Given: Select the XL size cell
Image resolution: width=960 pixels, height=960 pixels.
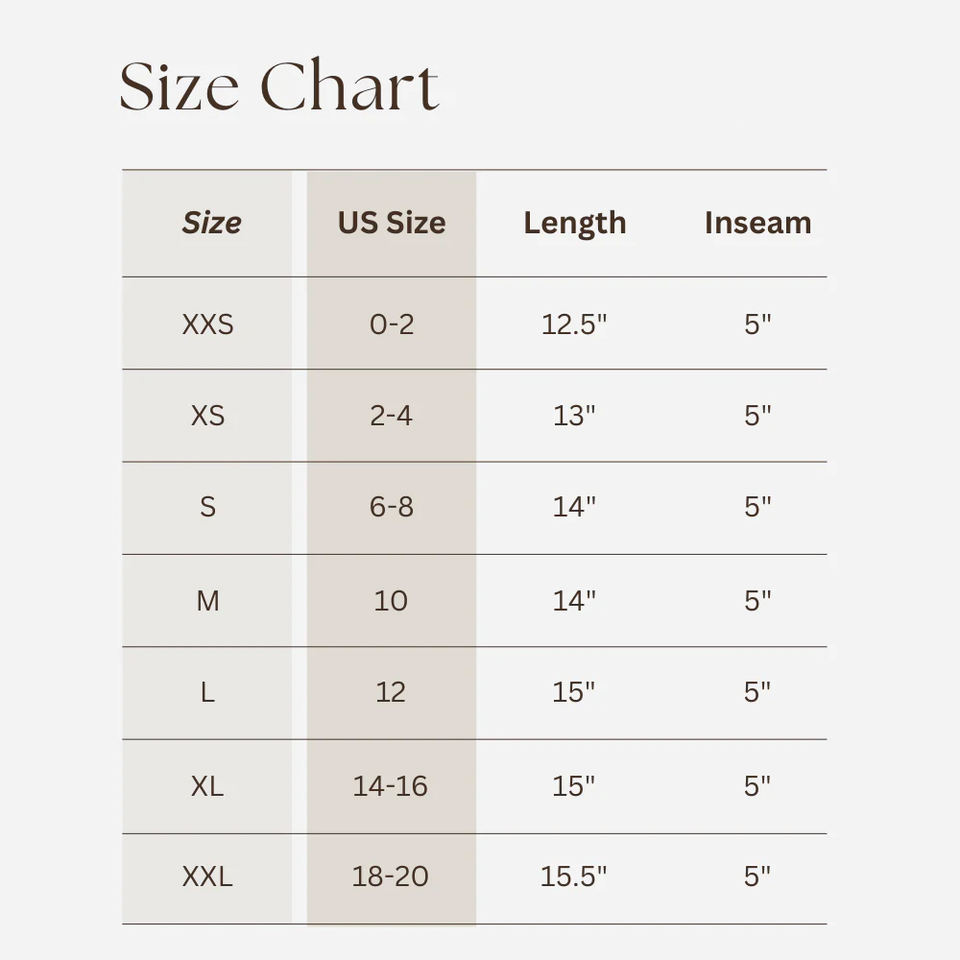Looking at the screenshot, I should (x=208, y=786).
